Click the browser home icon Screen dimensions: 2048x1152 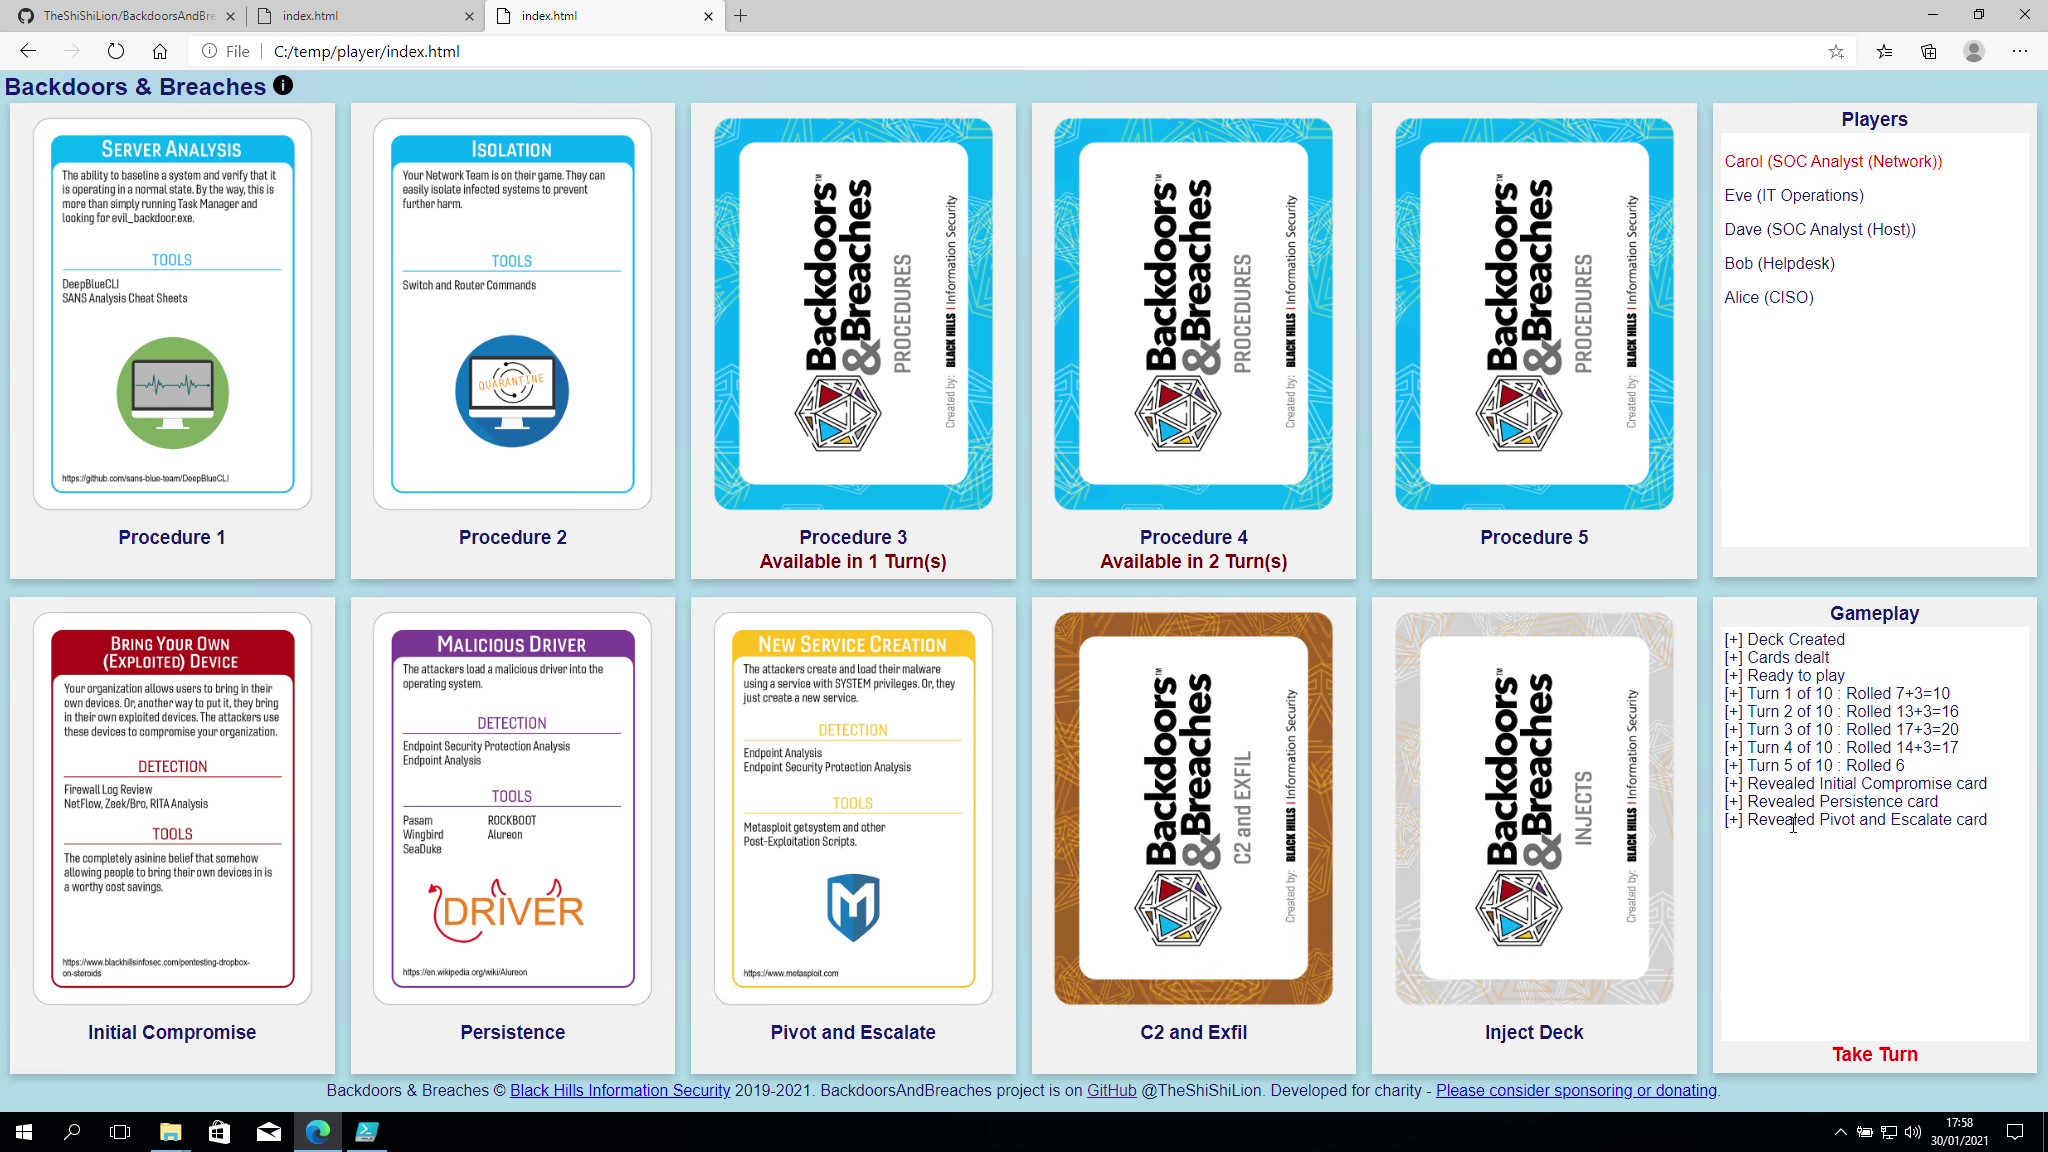click(160, 51)
